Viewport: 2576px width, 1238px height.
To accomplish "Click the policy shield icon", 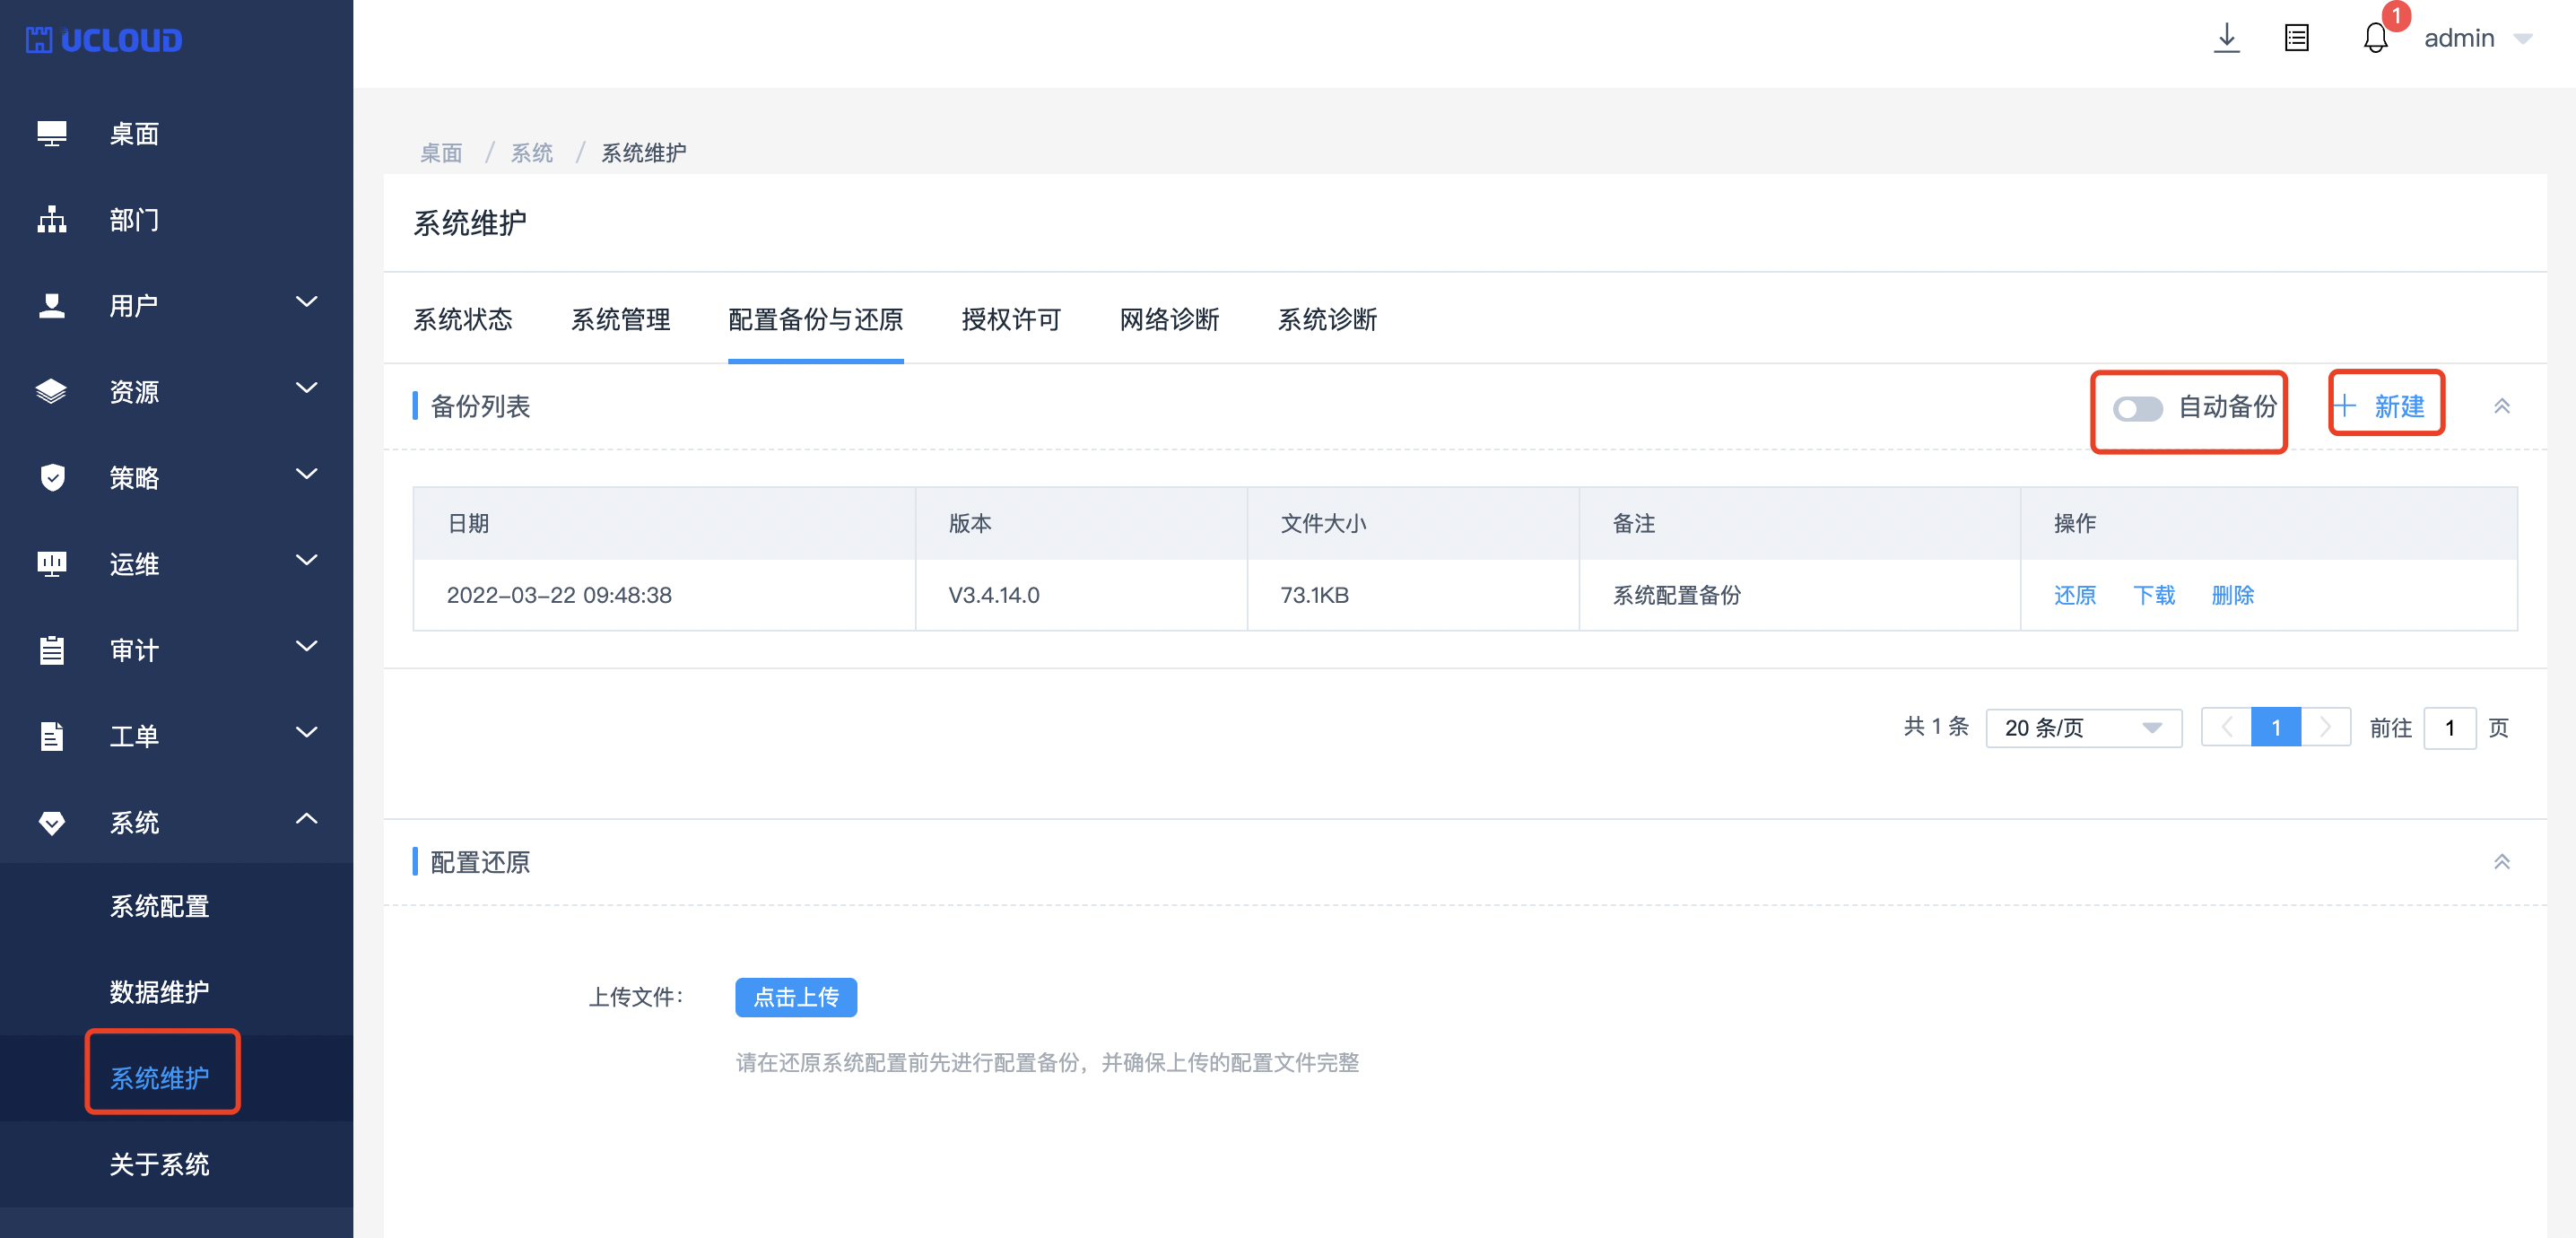I will (x=52, y=477).
